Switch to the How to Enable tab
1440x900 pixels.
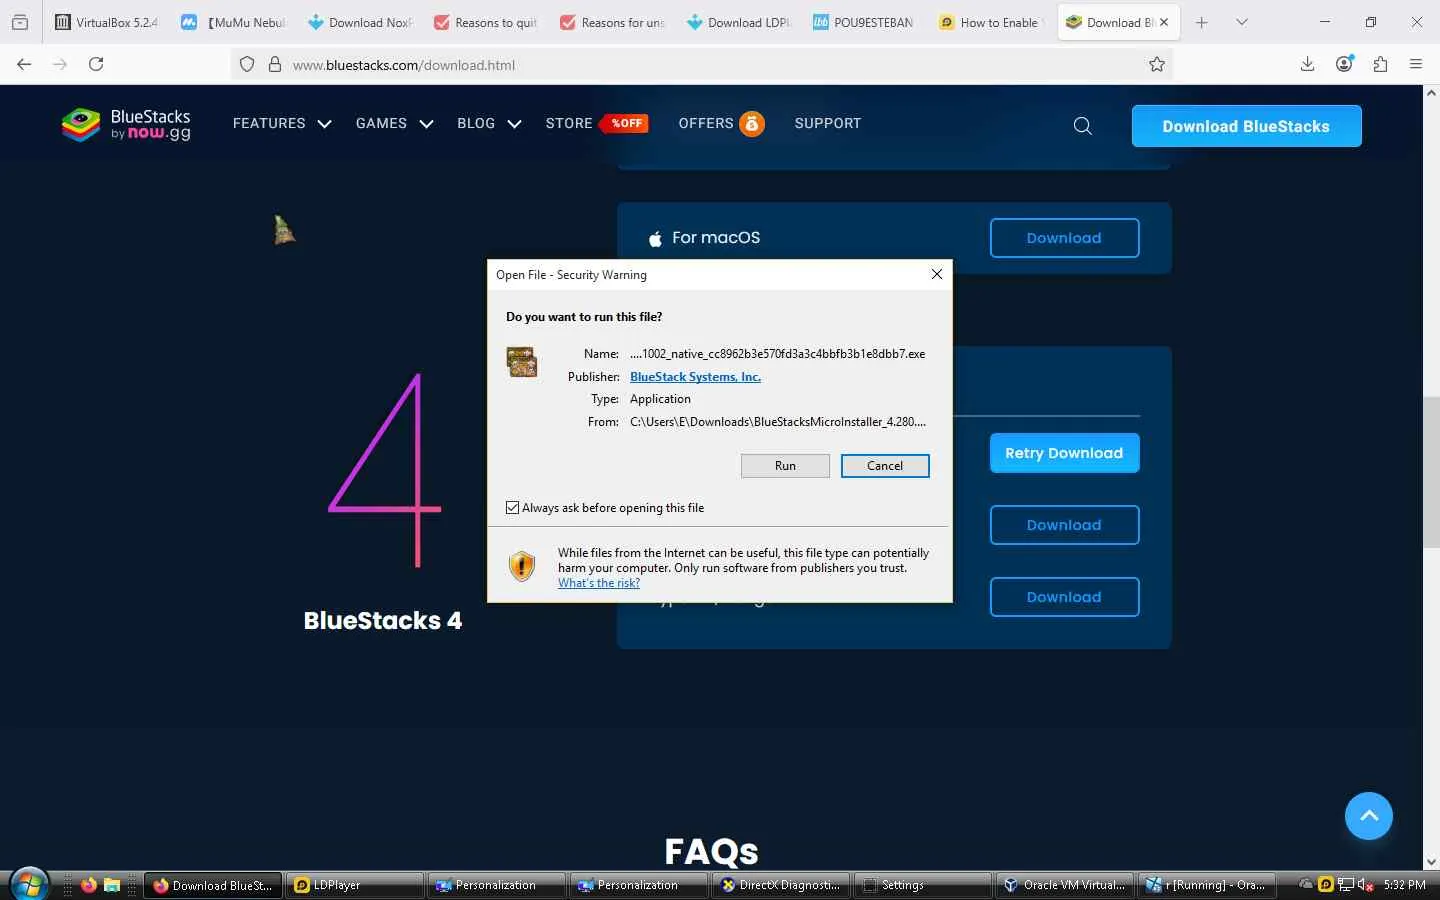990,22
